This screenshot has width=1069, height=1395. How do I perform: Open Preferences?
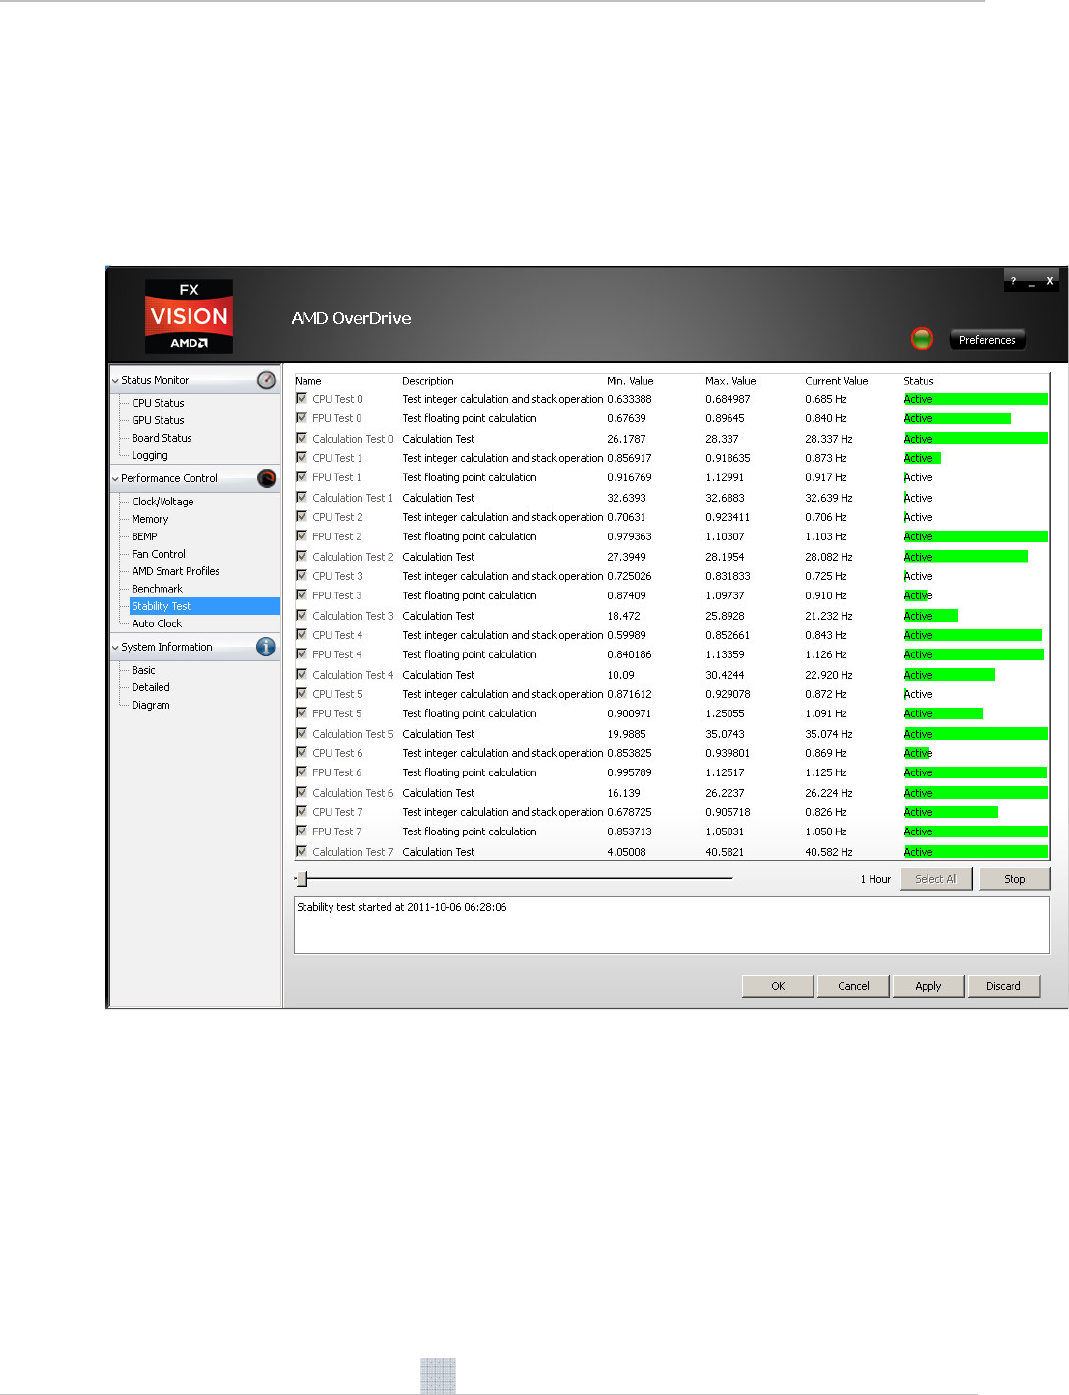pos(987,340)
